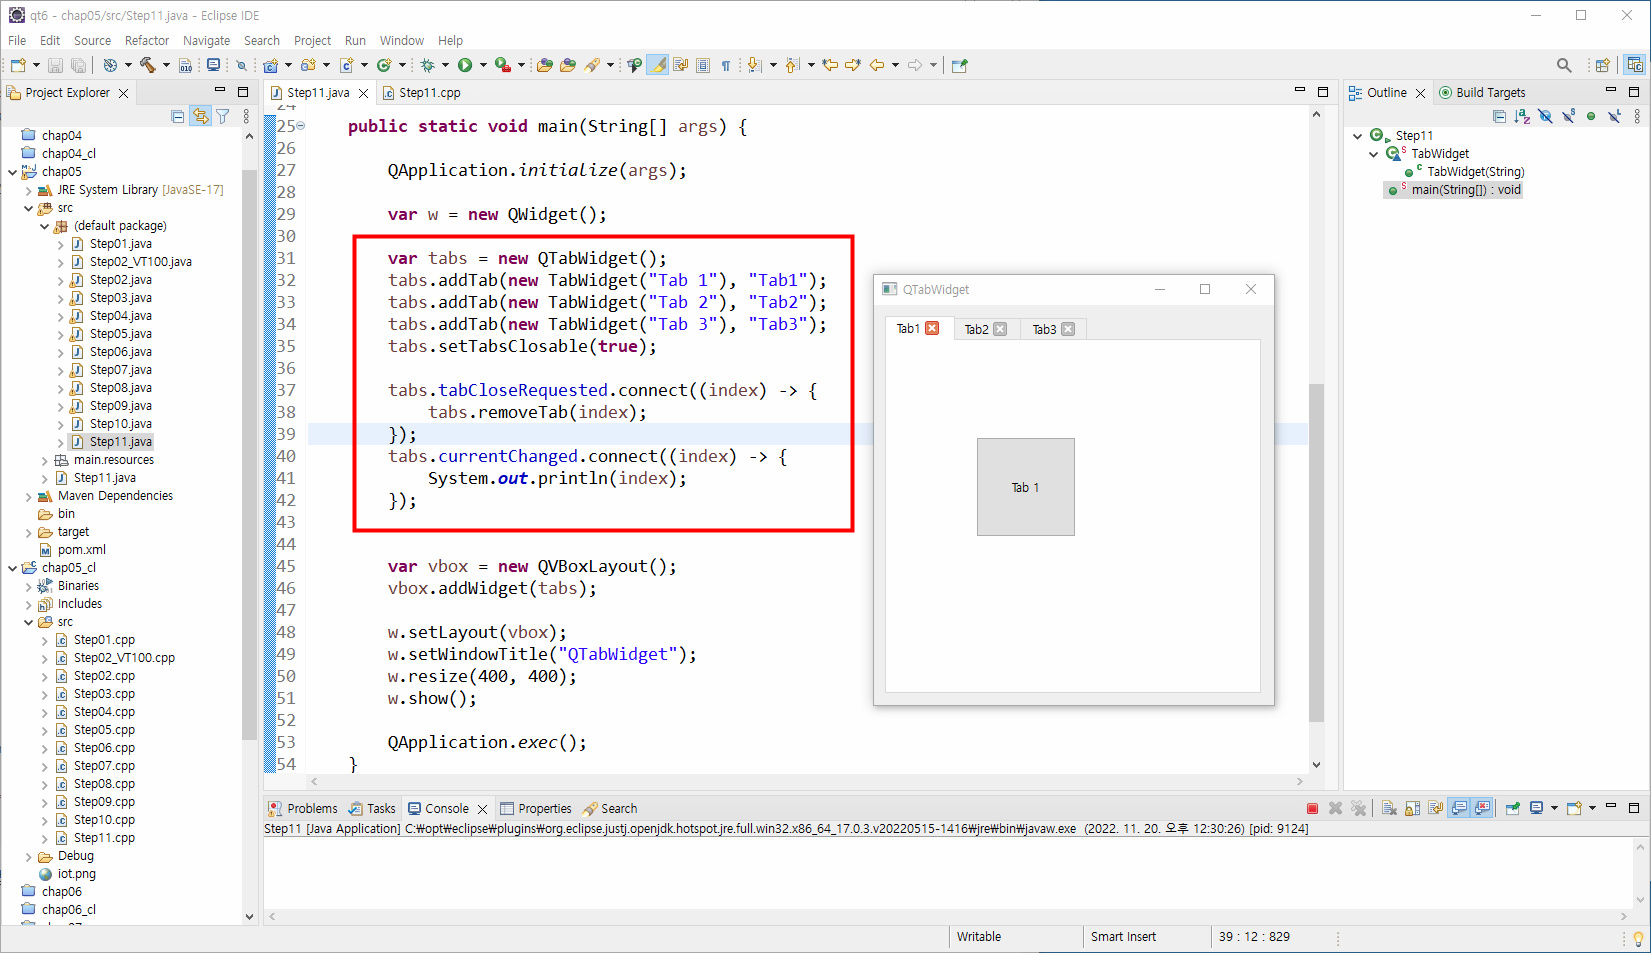Viewport: 1651px width, 953px height.
Task: Toggle Show Console When Standard Out Changes
Action: pyautogui.click(x=1459, y=808)
